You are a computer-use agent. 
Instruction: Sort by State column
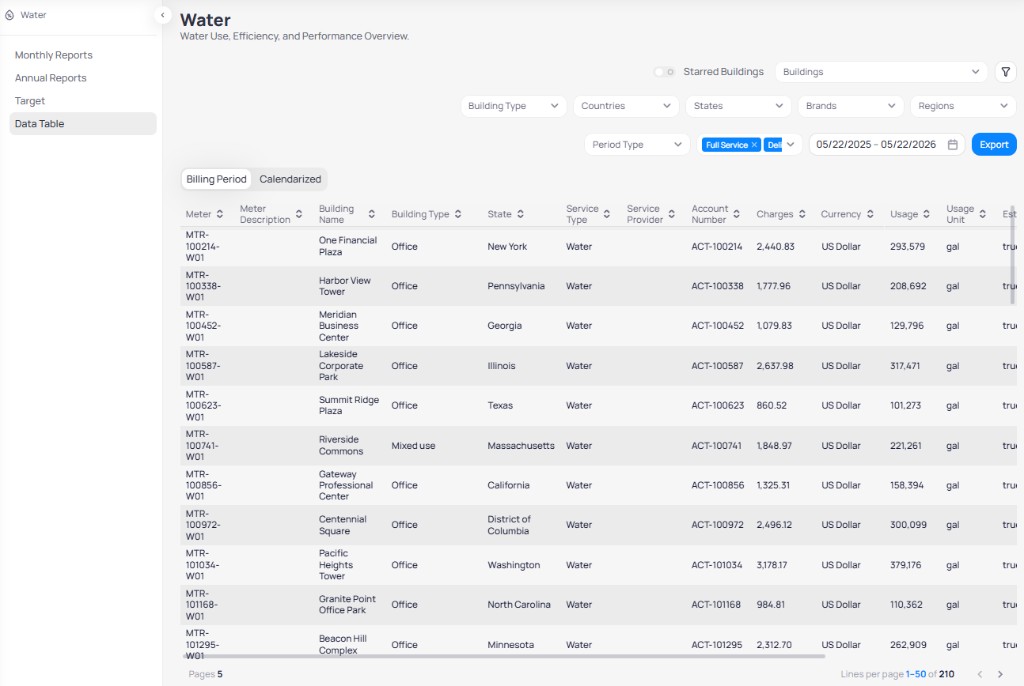point(520,214)
